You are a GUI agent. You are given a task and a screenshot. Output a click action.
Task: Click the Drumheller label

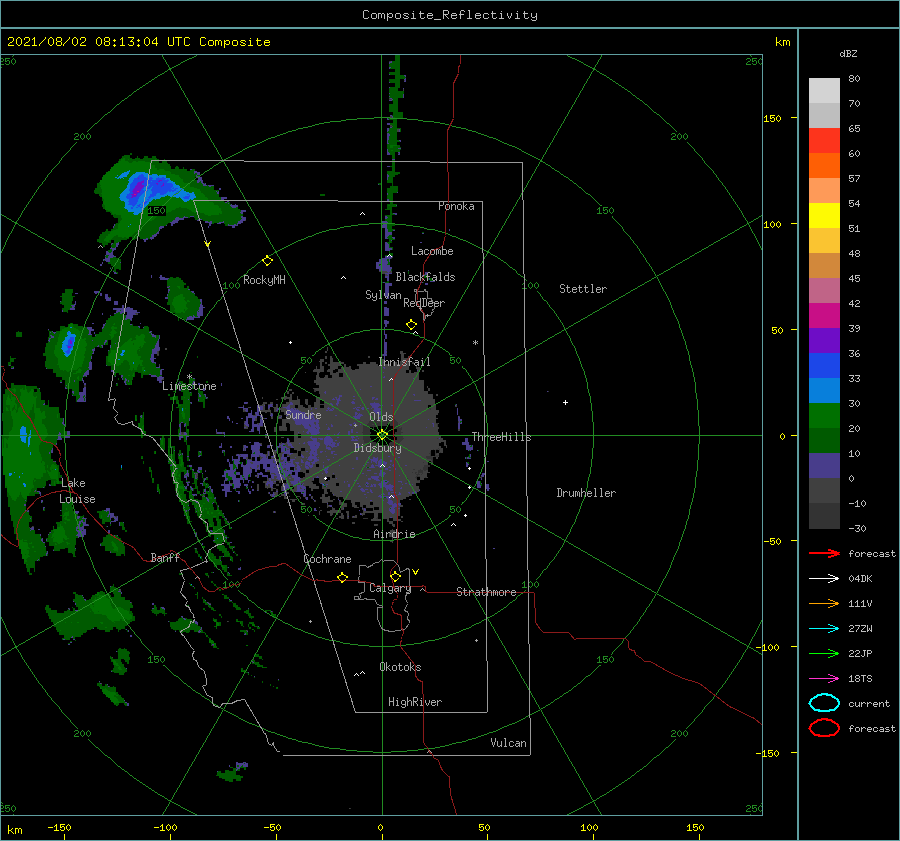(586, 493)
